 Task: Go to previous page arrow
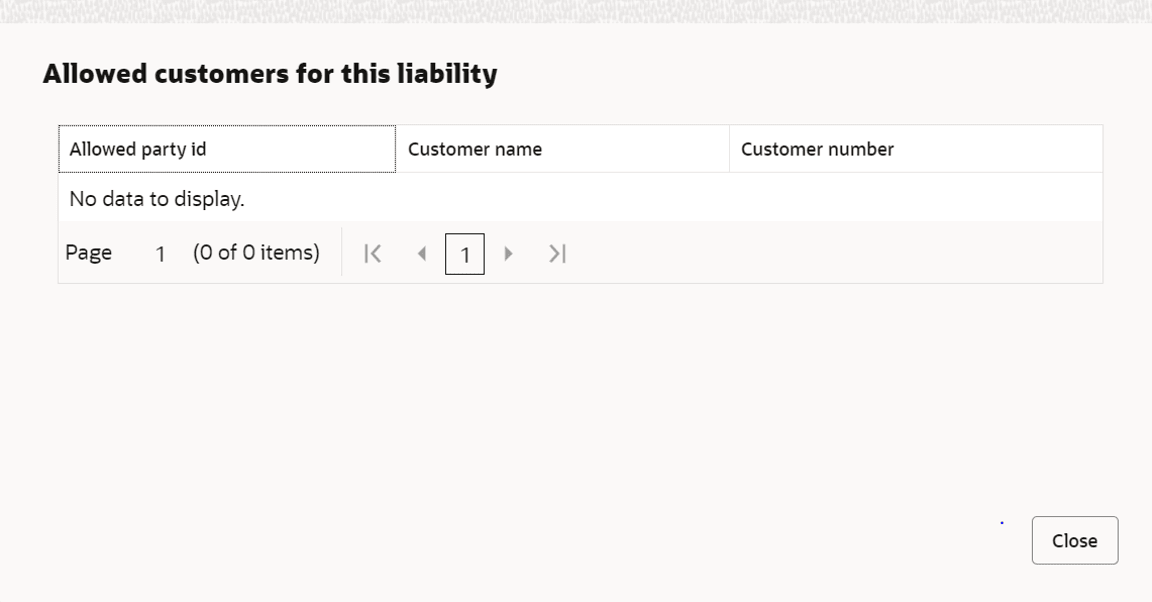click(422, 254)
